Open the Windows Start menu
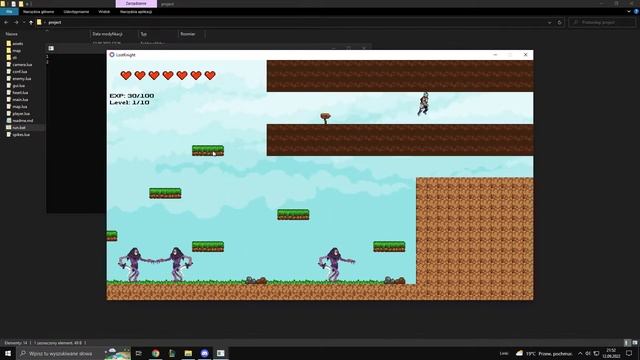The width and height of the screenshot is (640, 360). (x=8, y=353)
